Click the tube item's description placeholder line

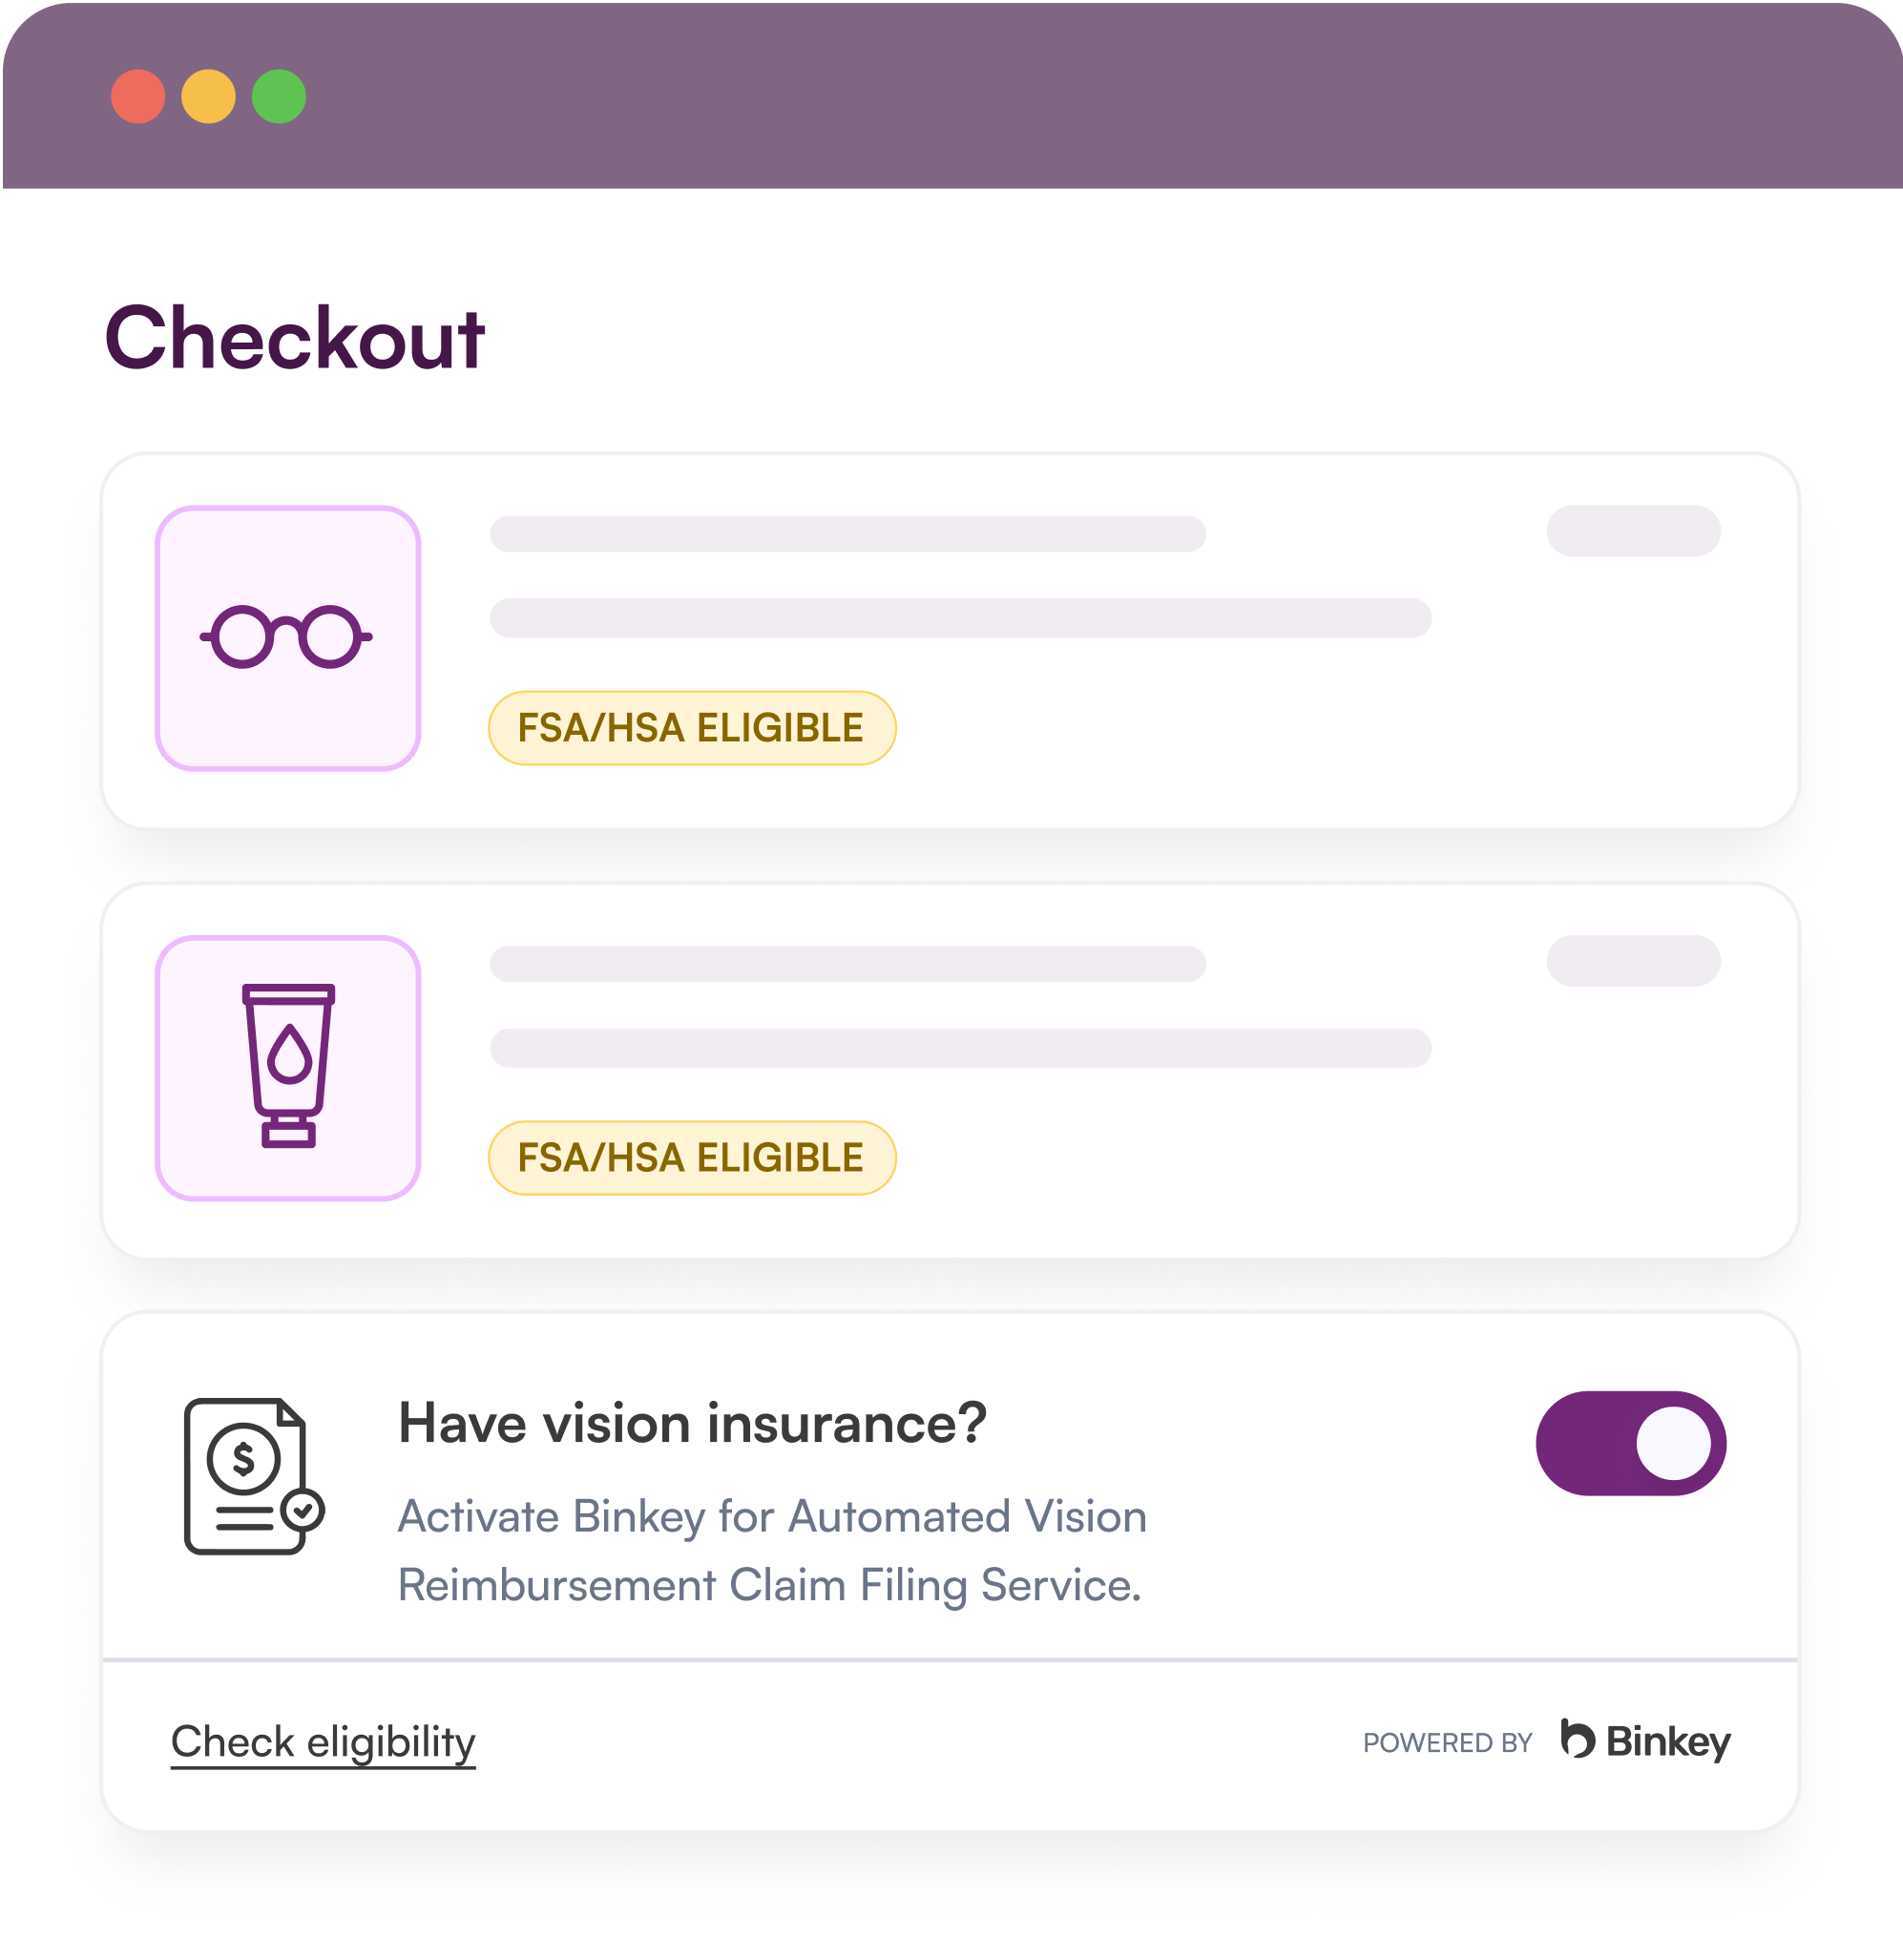point(960,1048)
